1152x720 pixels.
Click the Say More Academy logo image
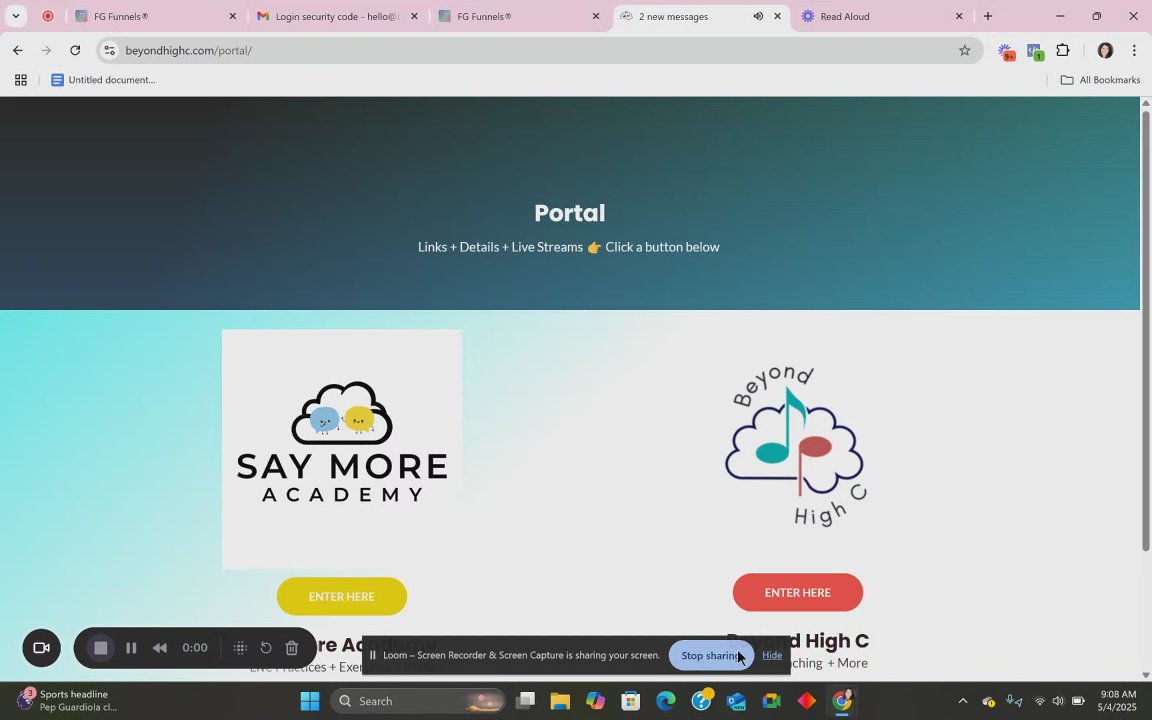[342, 449]
